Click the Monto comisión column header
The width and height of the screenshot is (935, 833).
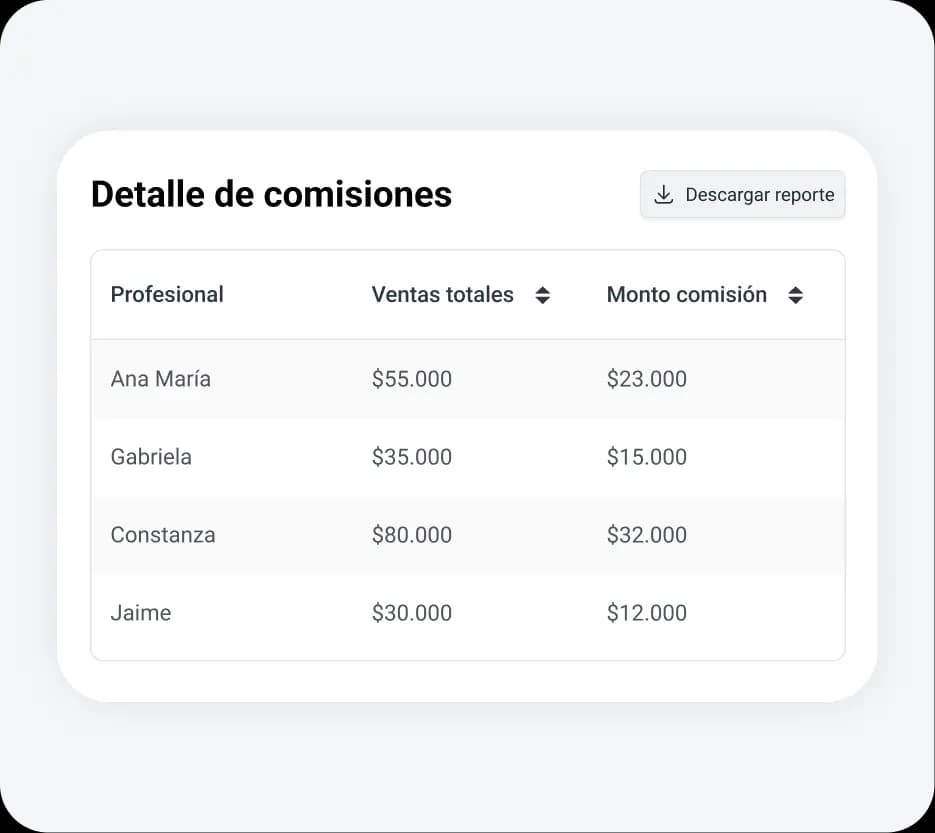686,295
